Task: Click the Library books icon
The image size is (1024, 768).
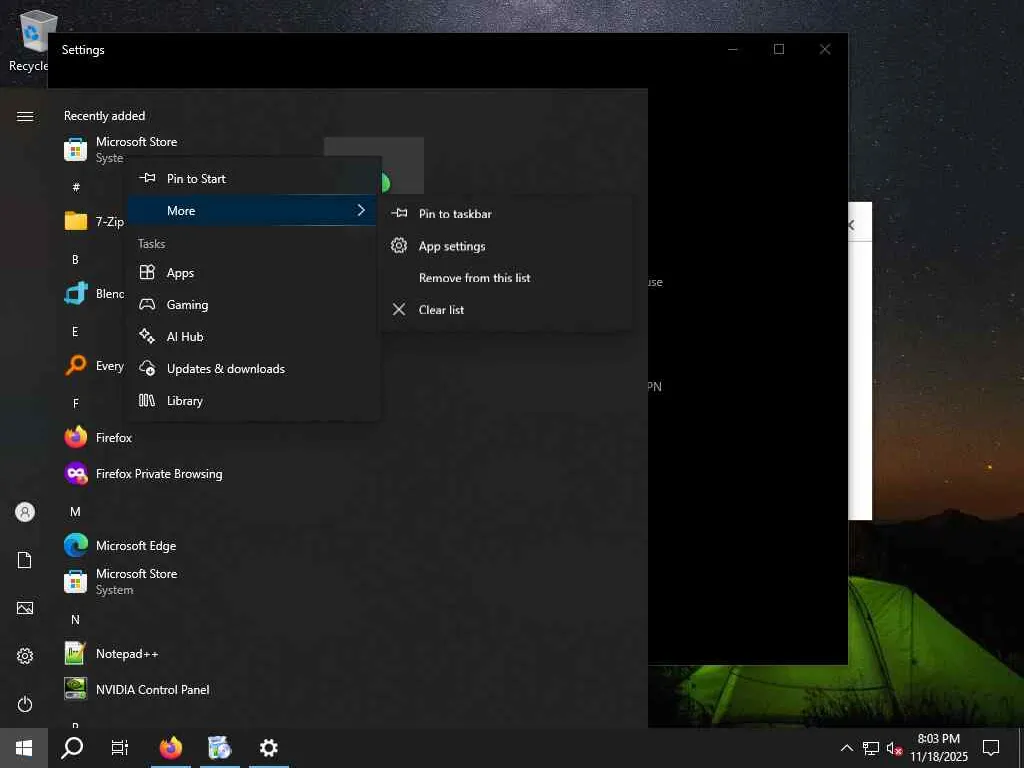Action: tap(147, 400)
